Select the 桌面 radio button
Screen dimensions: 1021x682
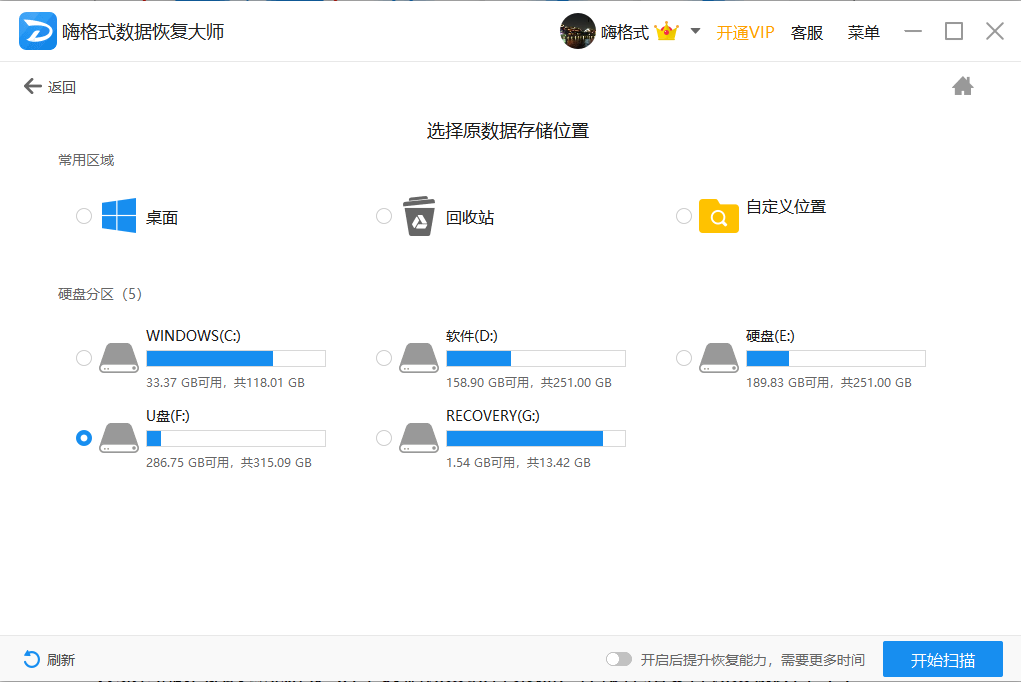pos(84,216)
